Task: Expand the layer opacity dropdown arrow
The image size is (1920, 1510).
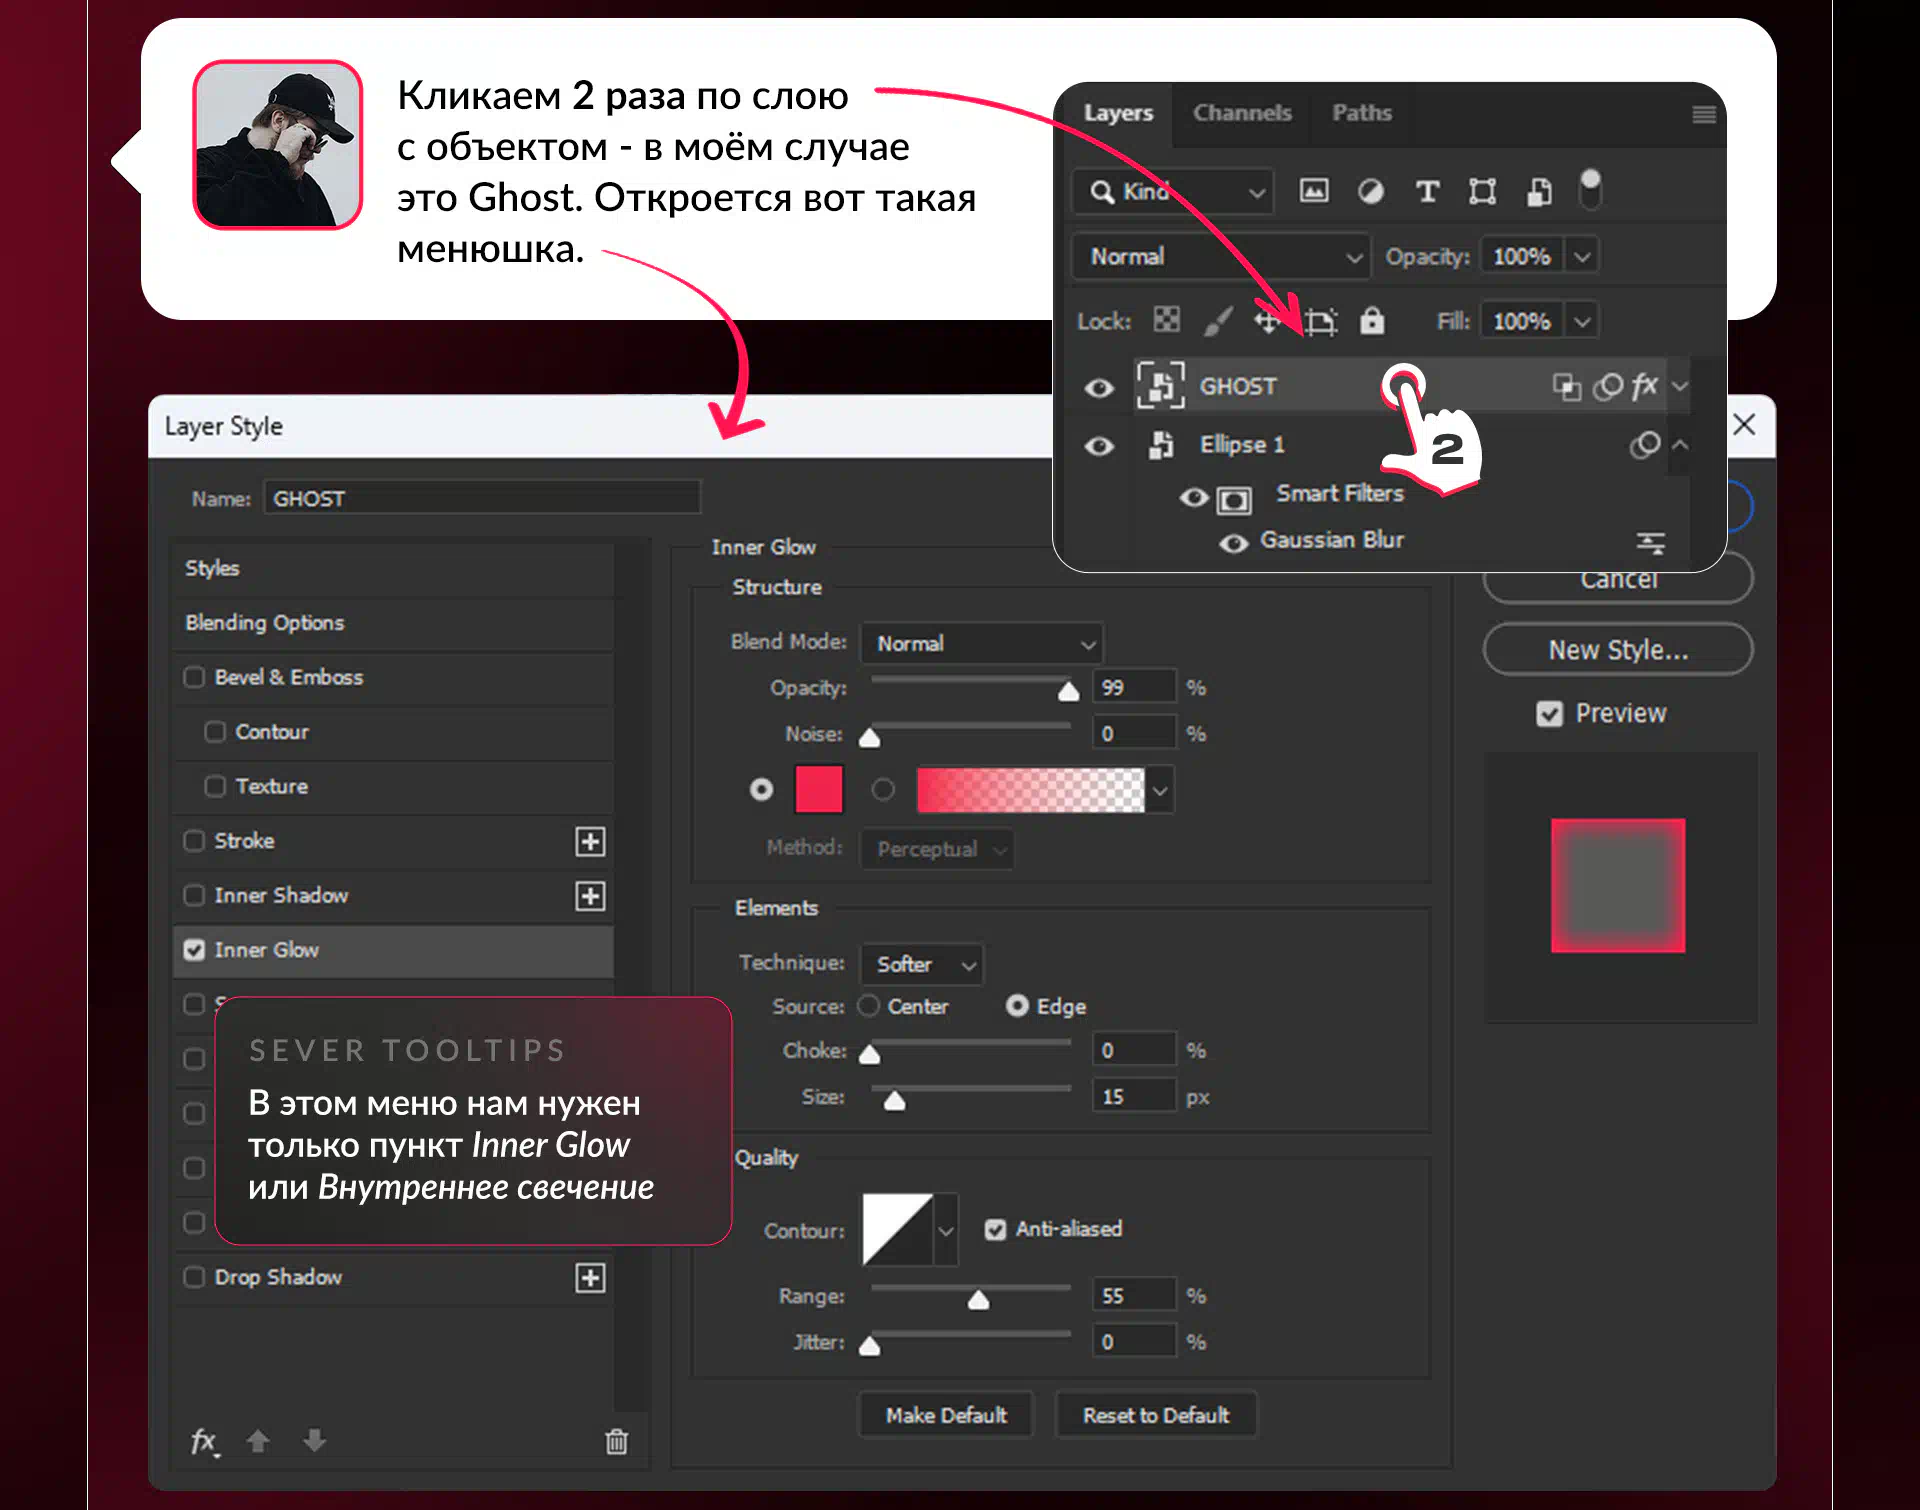Action: (x=1582, y=256)
